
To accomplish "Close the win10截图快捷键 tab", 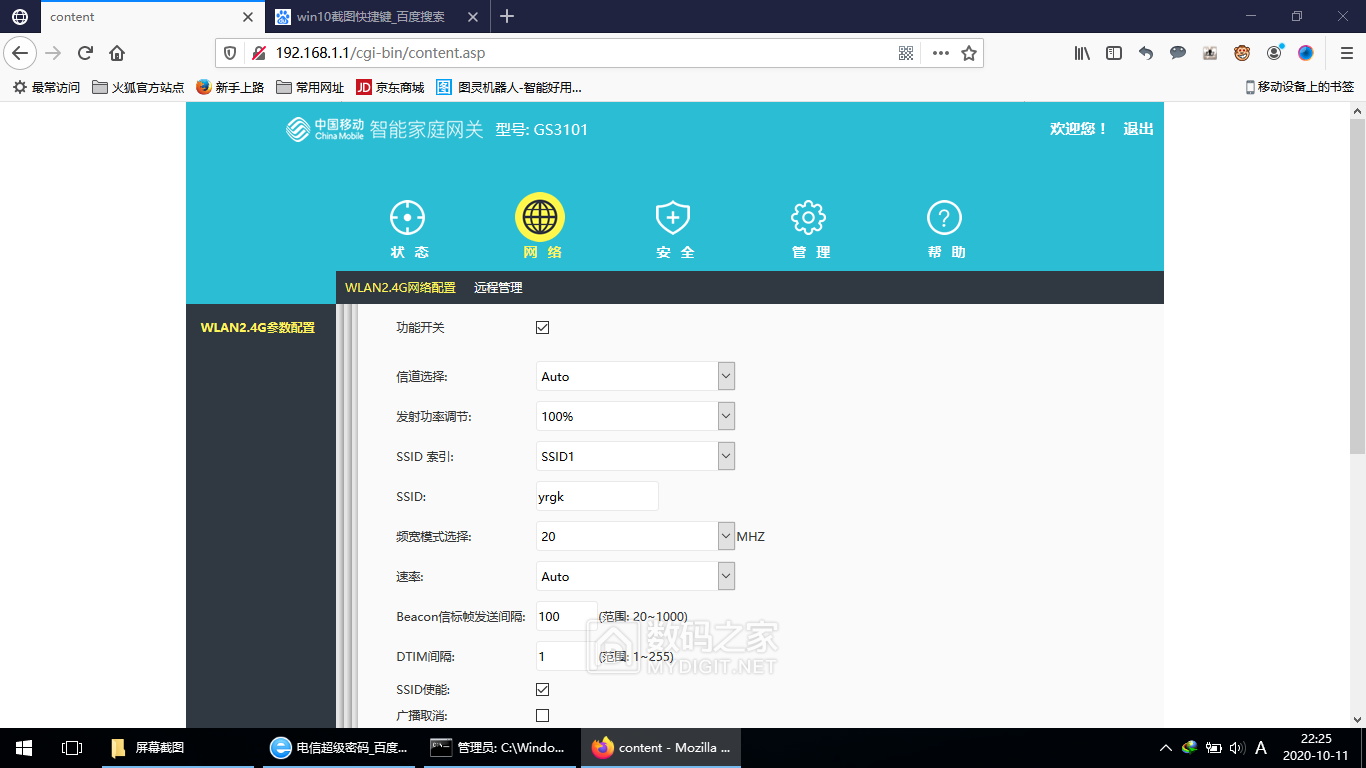I will coord(473,16).
